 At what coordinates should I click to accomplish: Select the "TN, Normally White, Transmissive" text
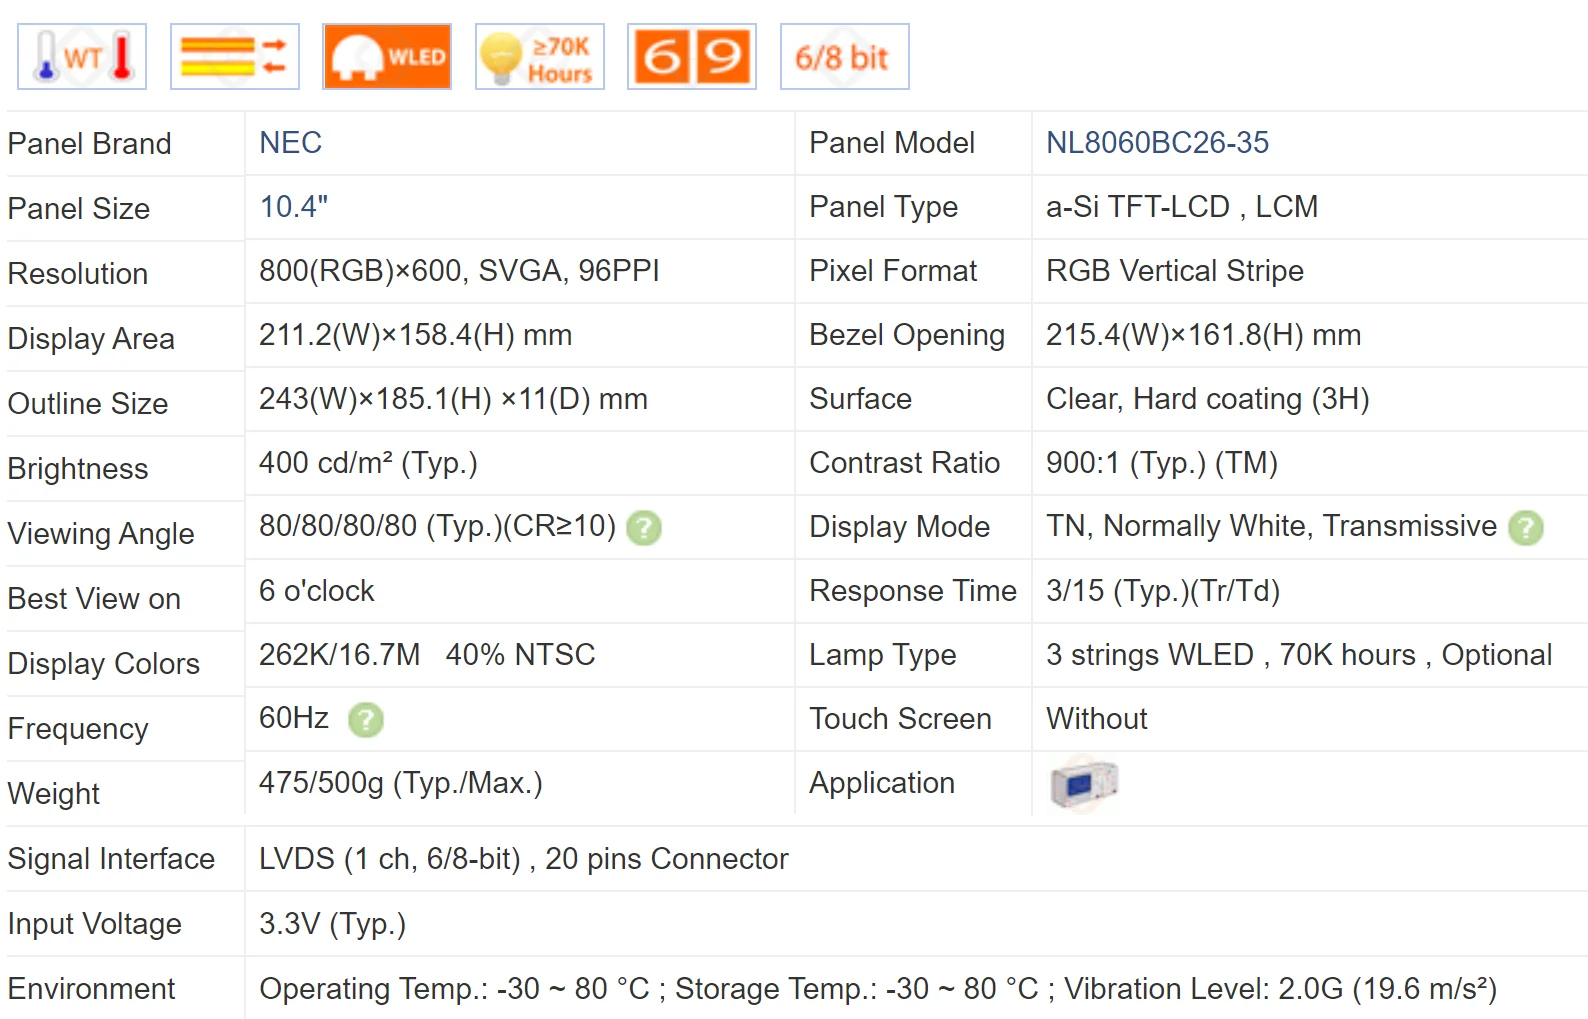tap(1271, 526)
